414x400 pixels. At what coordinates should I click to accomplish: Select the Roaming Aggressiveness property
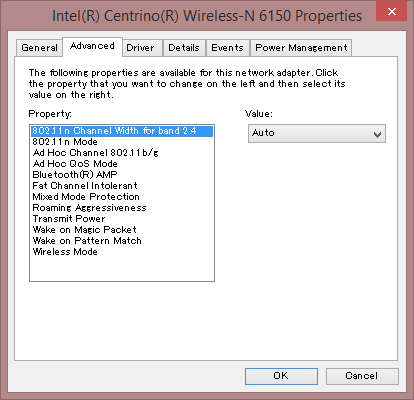pyautogui.click(x=122, y=208)
